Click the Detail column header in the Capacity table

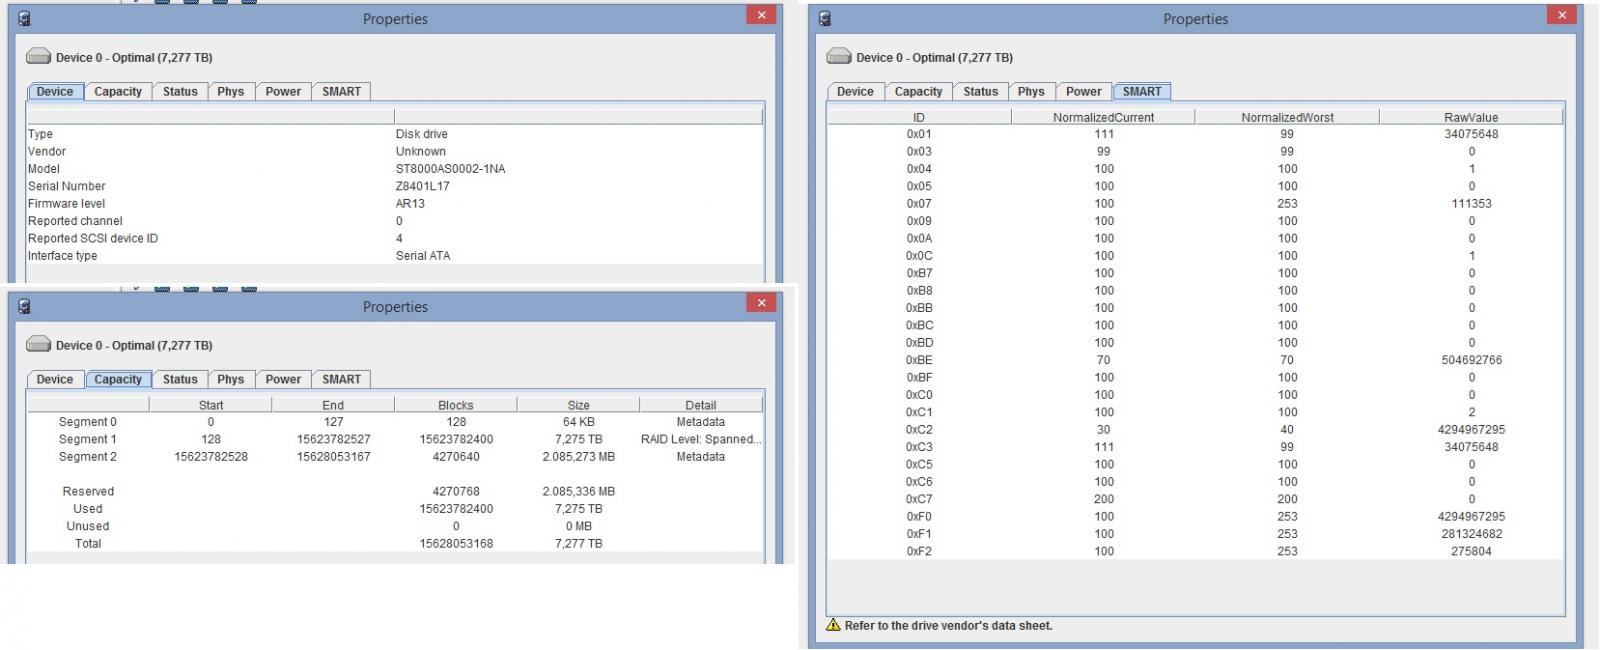[700, 405]
